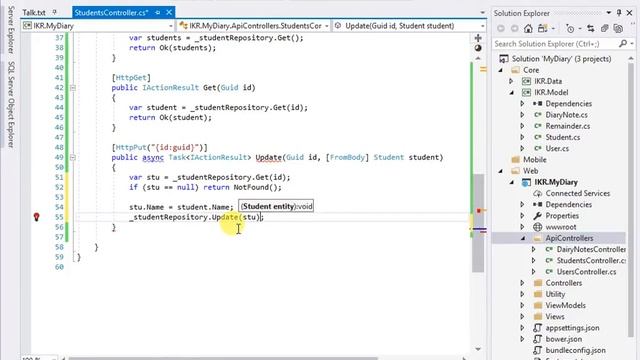This screenshot has height=360, width=640.
Task: Select the Solution 'MyDiary' root node
Action: 561,59
